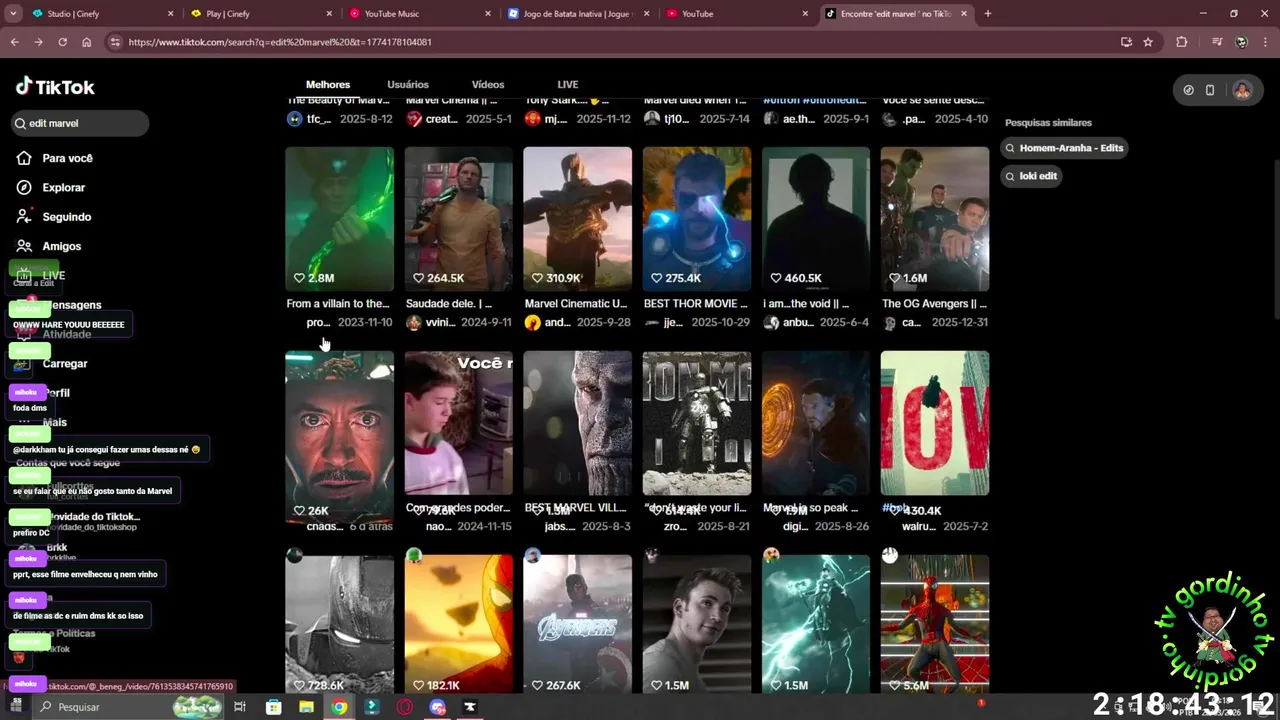Open The OG Avengers video
Image resolution: width=1280 pixels, height=720 pixels.
pos(935,219)
